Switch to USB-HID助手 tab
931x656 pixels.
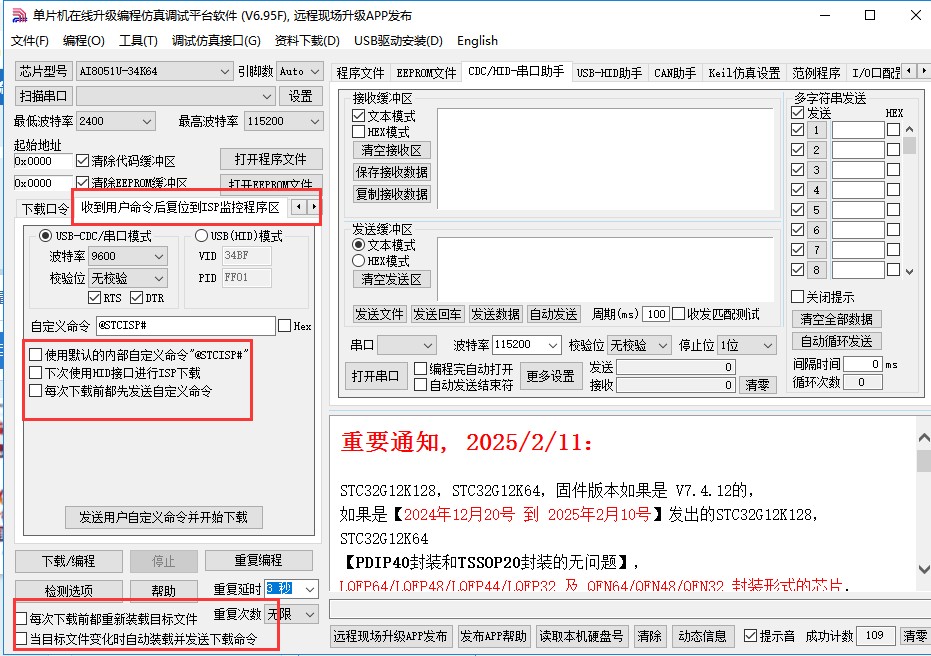pos(609,73)
